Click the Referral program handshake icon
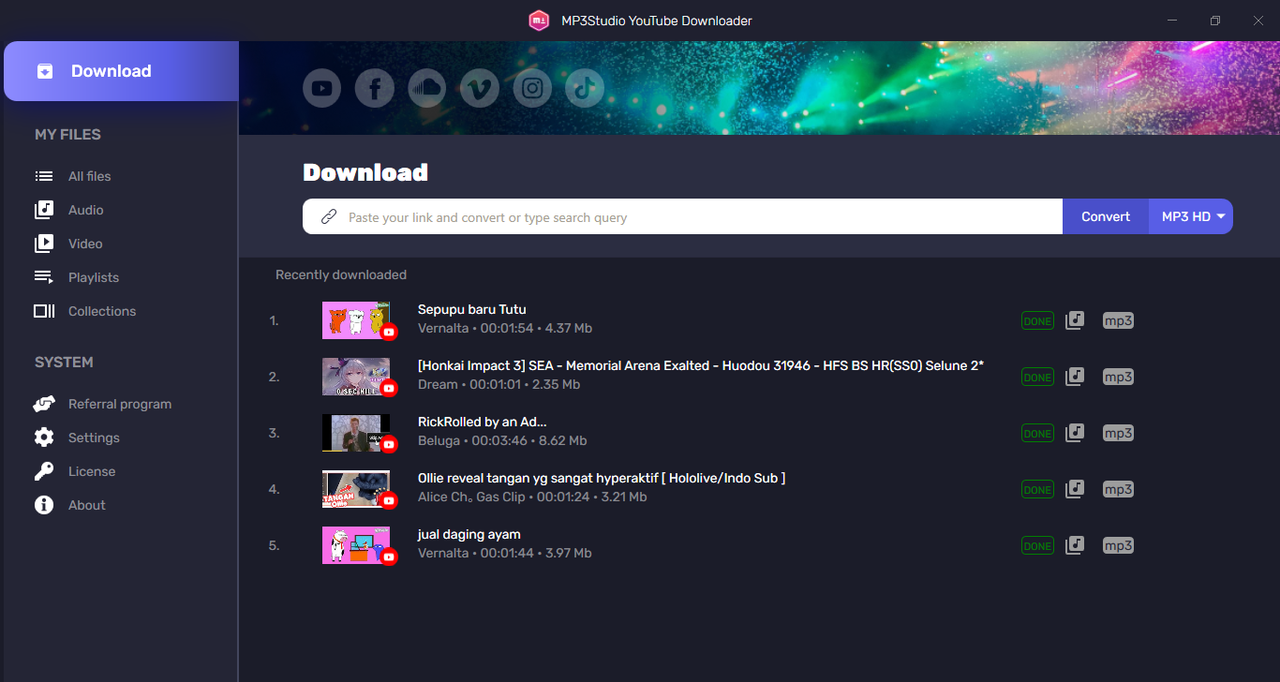 coord(44,404)
